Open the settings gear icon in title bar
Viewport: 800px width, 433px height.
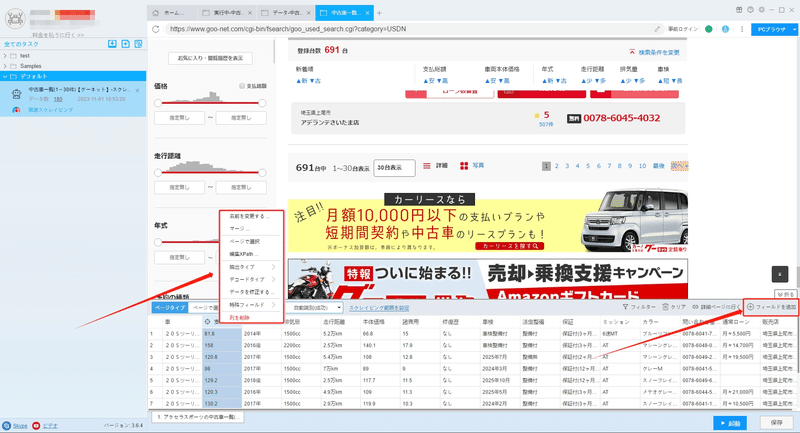click(762, 10)
